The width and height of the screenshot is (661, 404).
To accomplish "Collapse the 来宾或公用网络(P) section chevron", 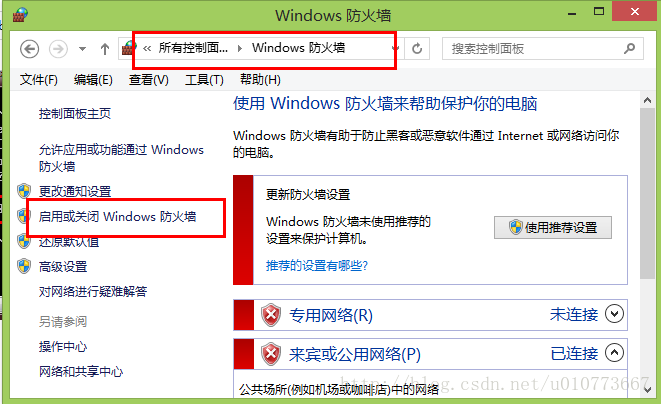I will [x=614, y=353].
